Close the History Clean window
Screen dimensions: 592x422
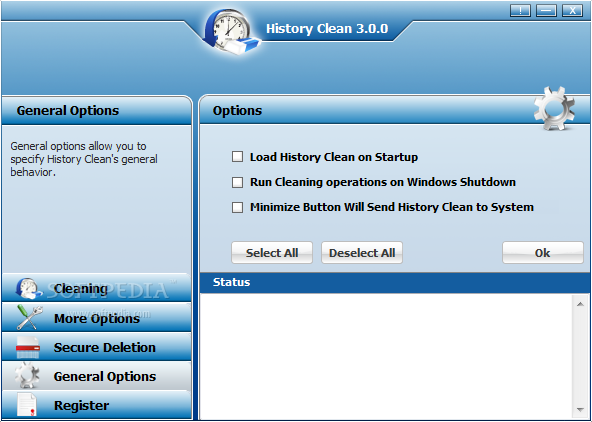click(x=572, y=11)
